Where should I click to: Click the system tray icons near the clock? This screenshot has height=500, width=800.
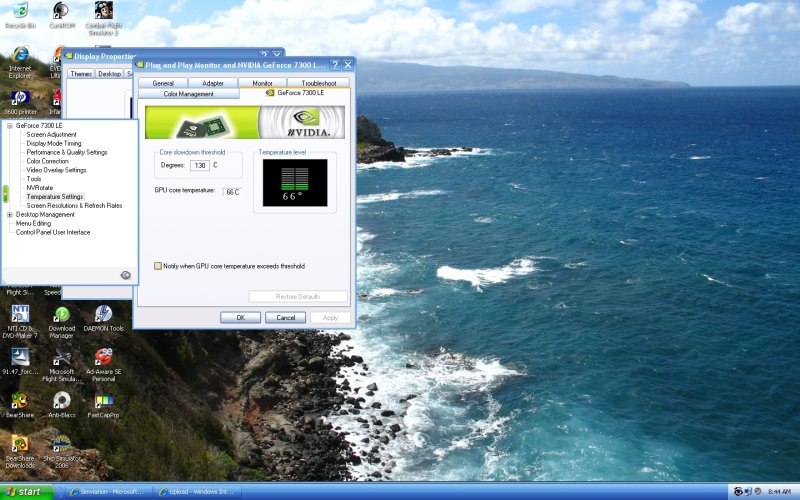(x=747, y=492)
